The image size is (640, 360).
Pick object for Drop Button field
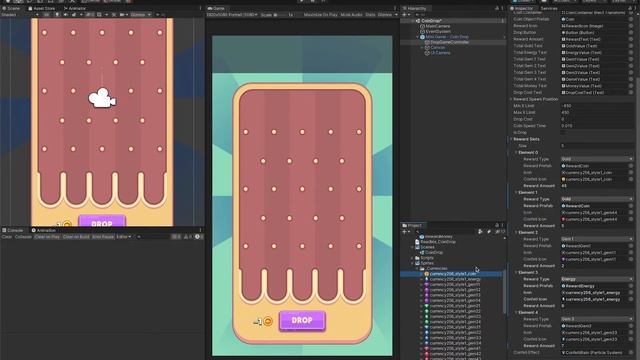pyautogui.click(x=631, y=32)
